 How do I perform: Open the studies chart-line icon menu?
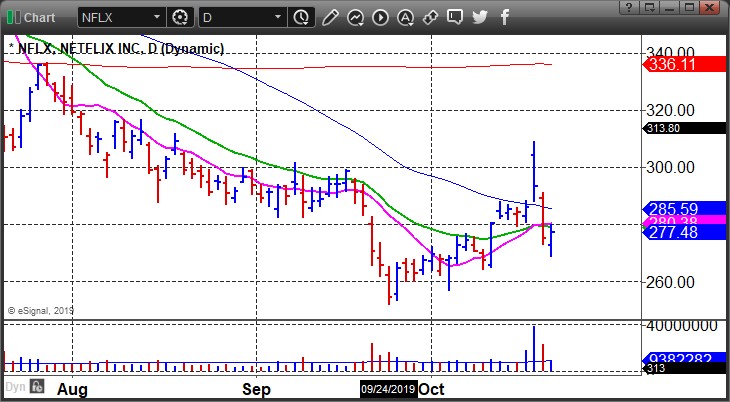point(355,18)
